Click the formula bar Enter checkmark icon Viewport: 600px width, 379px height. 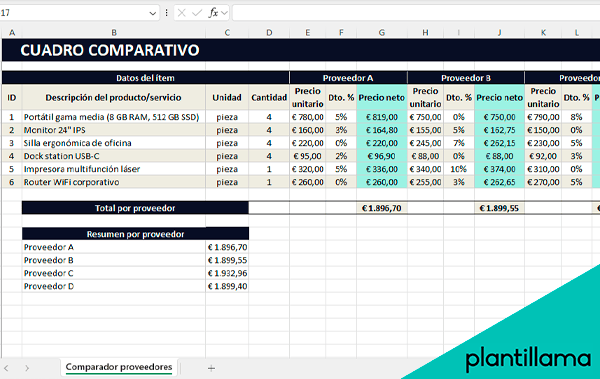point(197,13)
